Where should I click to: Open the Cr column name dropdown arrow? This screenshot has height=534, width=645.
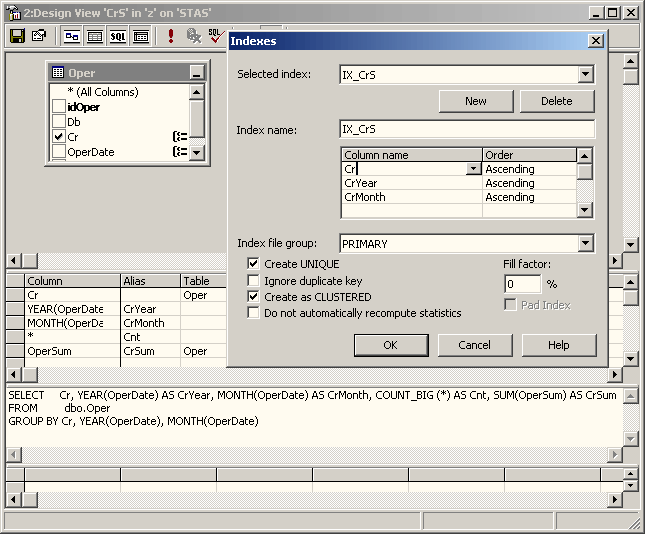coord(473,170)
